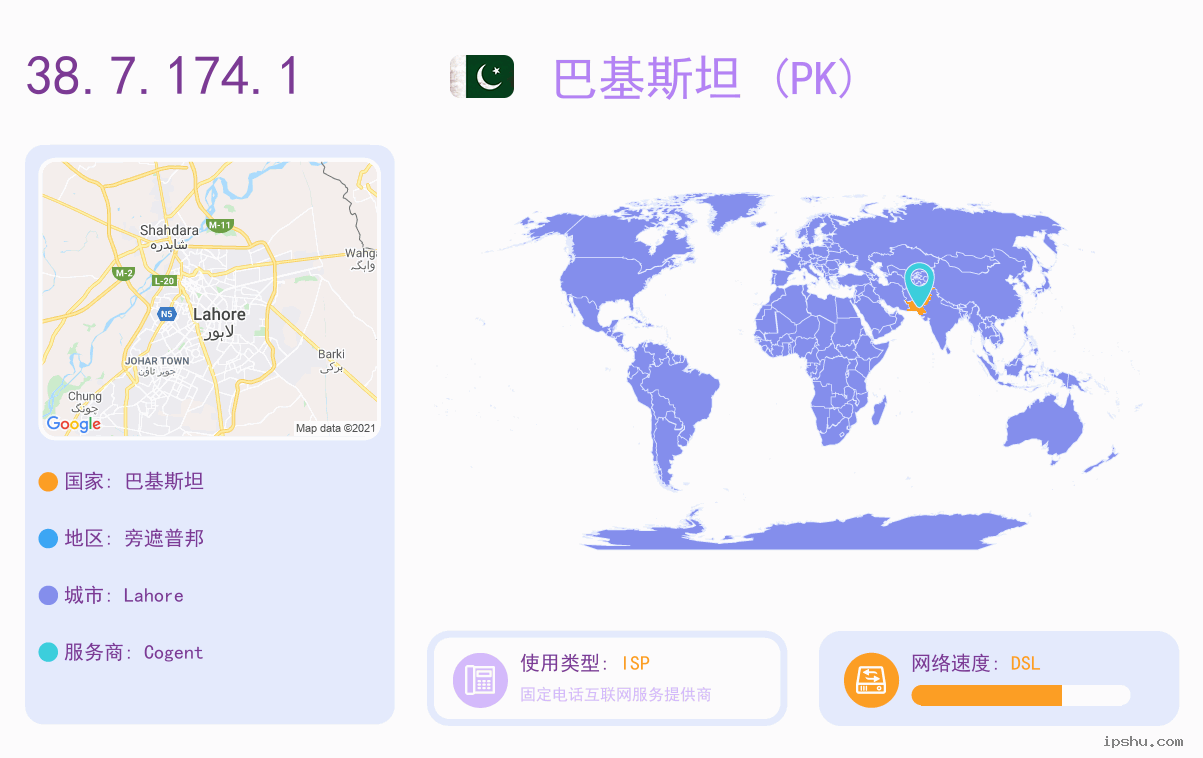The width and height of the screenshot is (1203, 758).
Task: Click the orange network speed drive icon
Action: point(872,680)
